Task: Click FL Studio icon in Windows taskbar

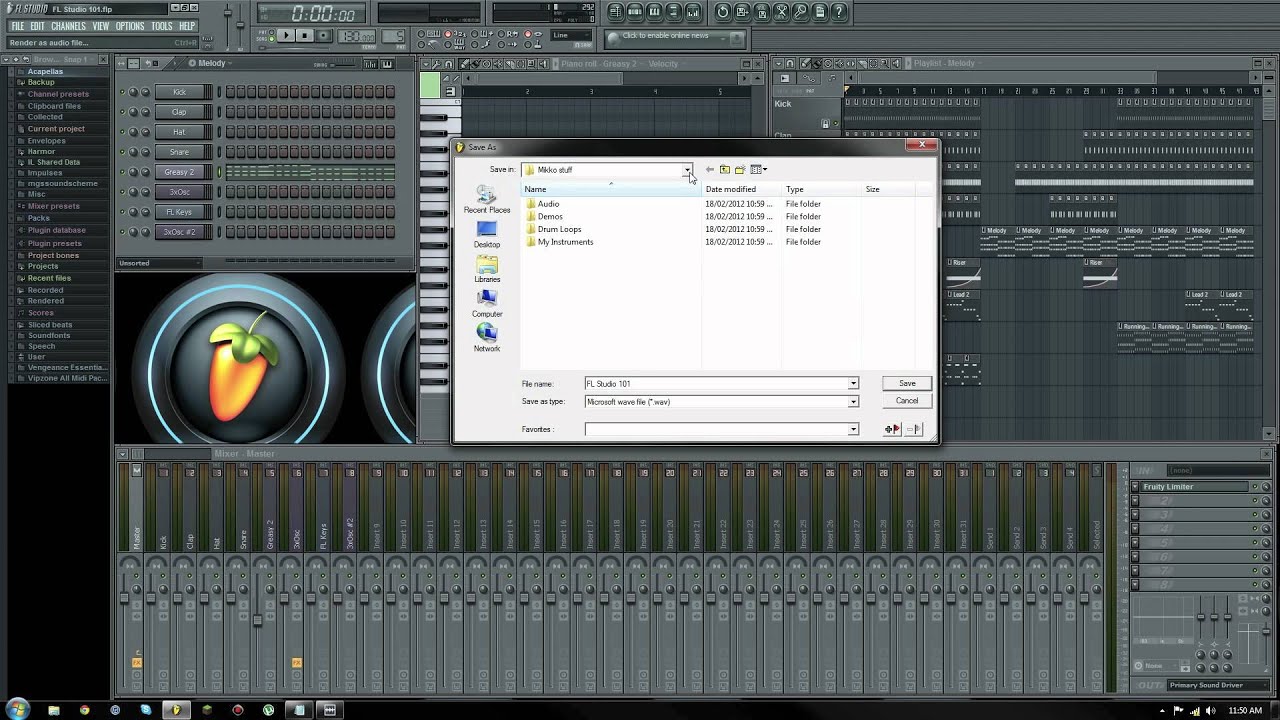Action: [176, 710]
